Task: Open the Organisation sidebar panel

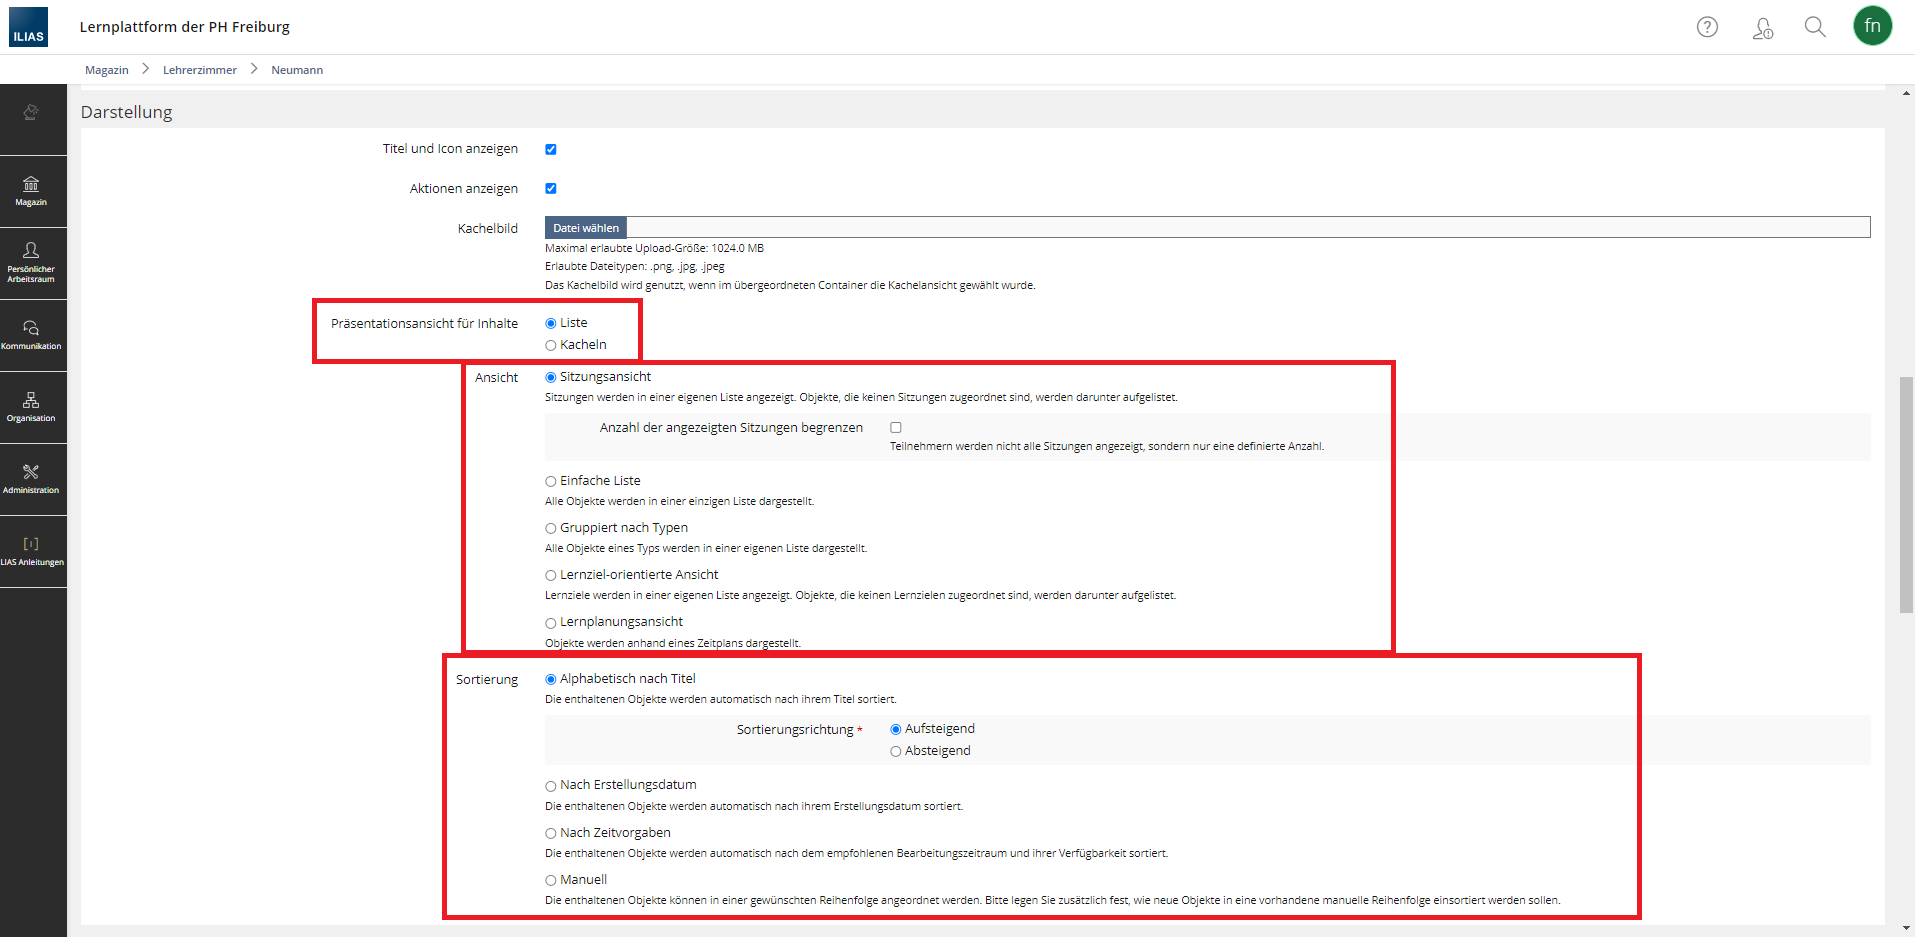Action: 31,406
